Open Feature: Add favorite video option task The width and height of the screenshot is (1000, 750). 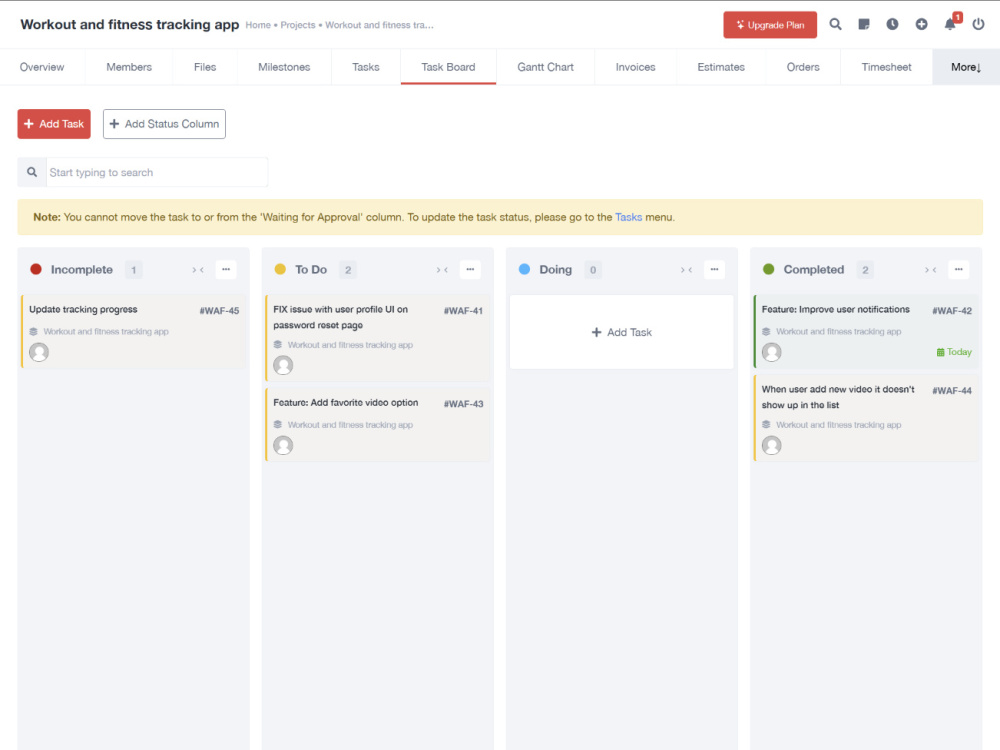[346, 403]
